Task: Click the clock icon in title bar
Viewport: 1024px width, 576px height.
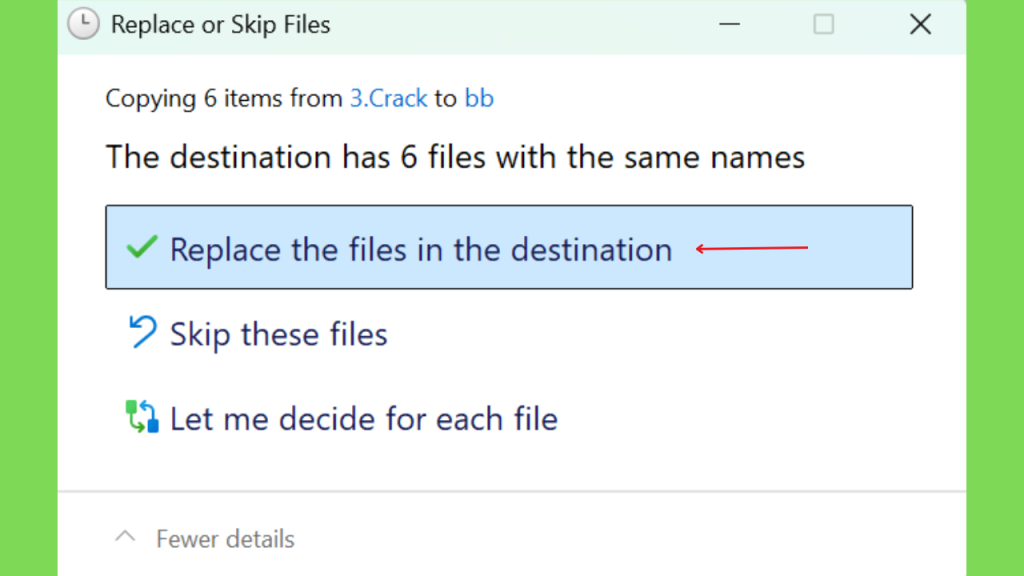Action: tap(84, 24)
